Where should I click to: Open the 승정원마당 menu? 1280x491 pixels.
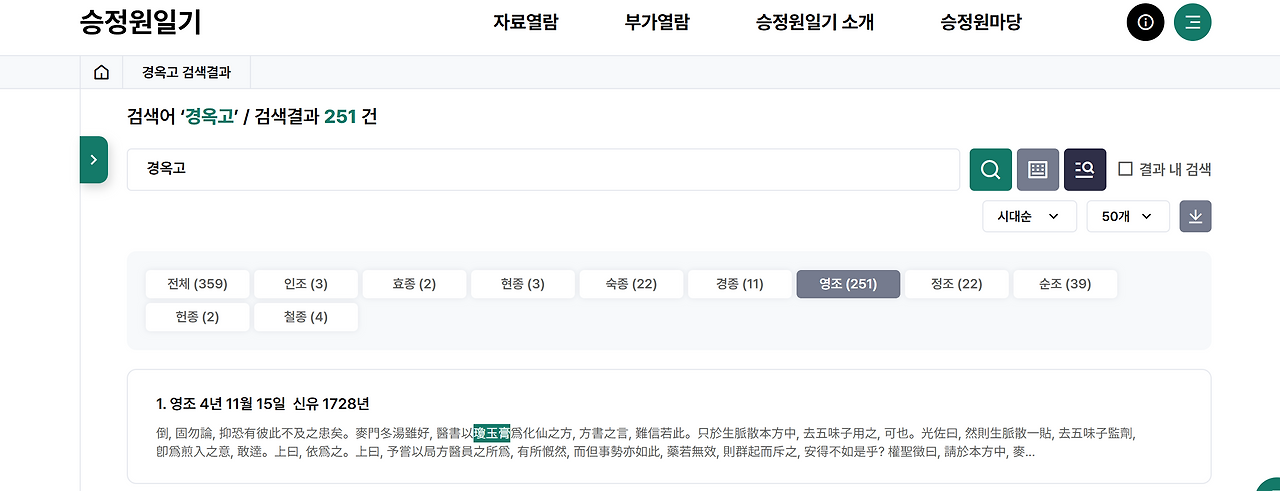click(x=980, y=22)
